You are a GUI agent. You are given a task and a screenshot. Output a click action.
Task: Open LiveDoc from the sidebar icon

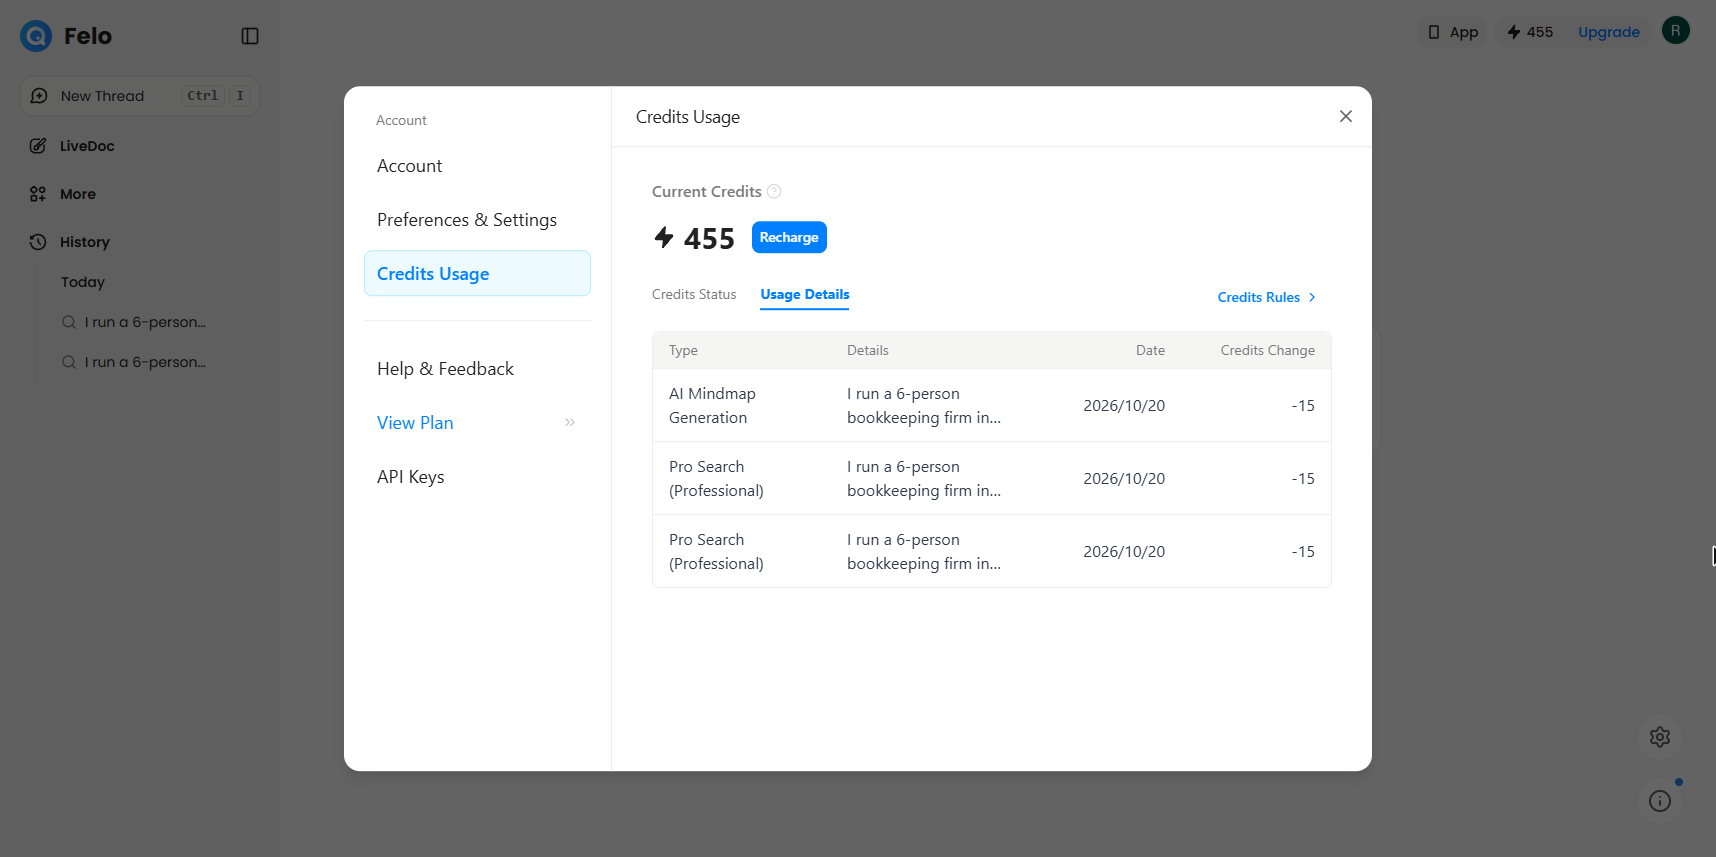(38, 146)
